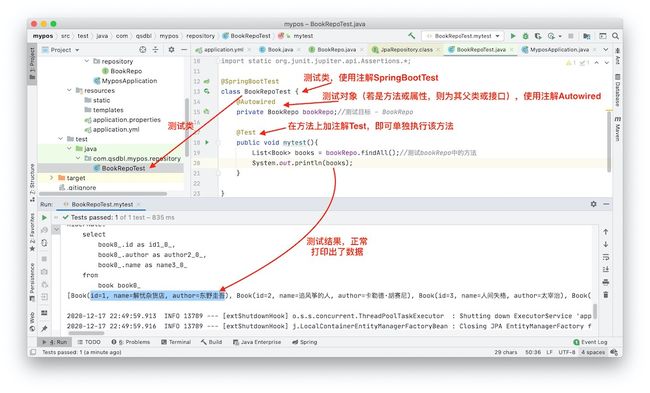The width and height of the screenshot is (650, 393).
Task: Toggle soft-wrap icon in Run output sidebar
Action: (606, 257)
